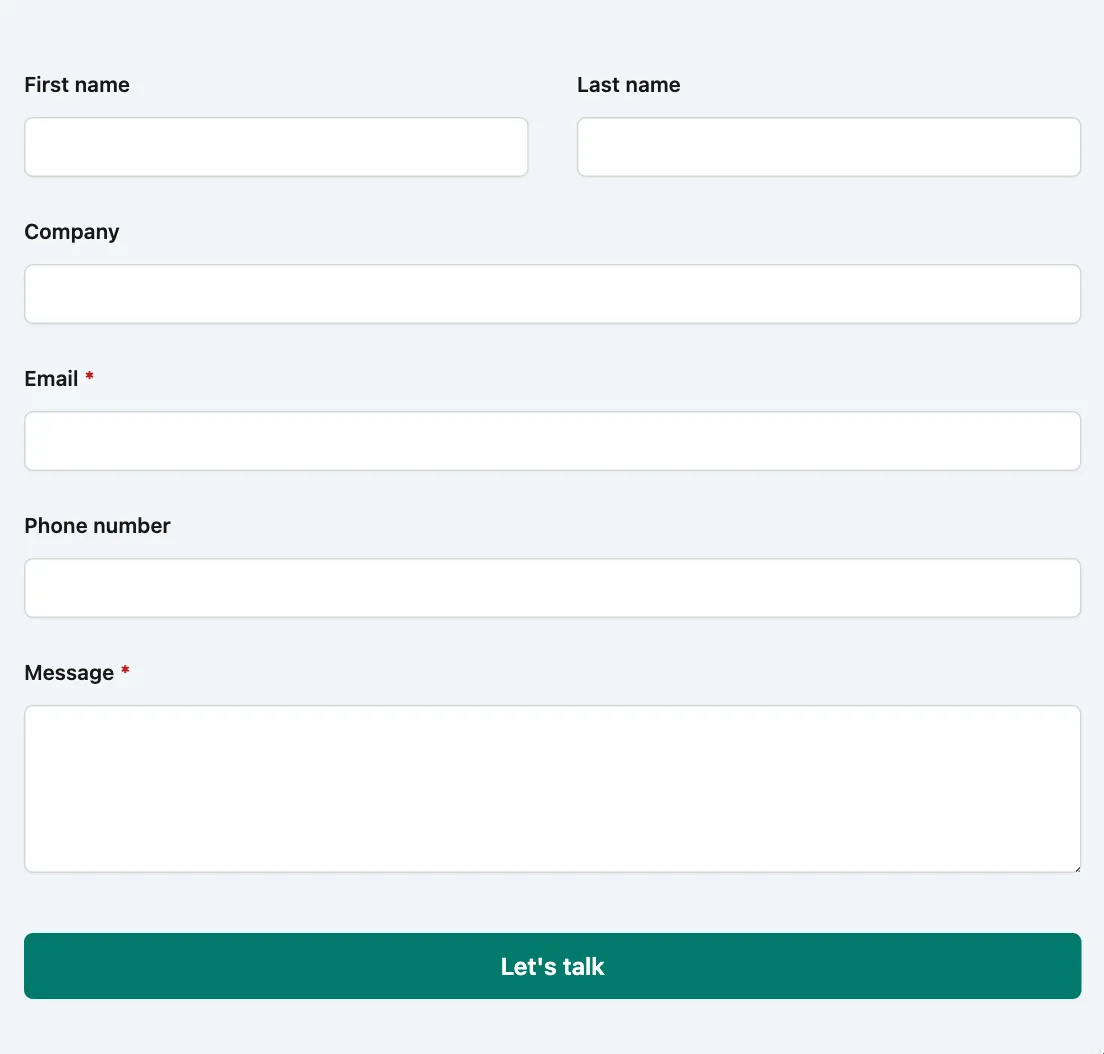
Task: Click the red asterisk next to Email
Action: [x=88, y=378]
